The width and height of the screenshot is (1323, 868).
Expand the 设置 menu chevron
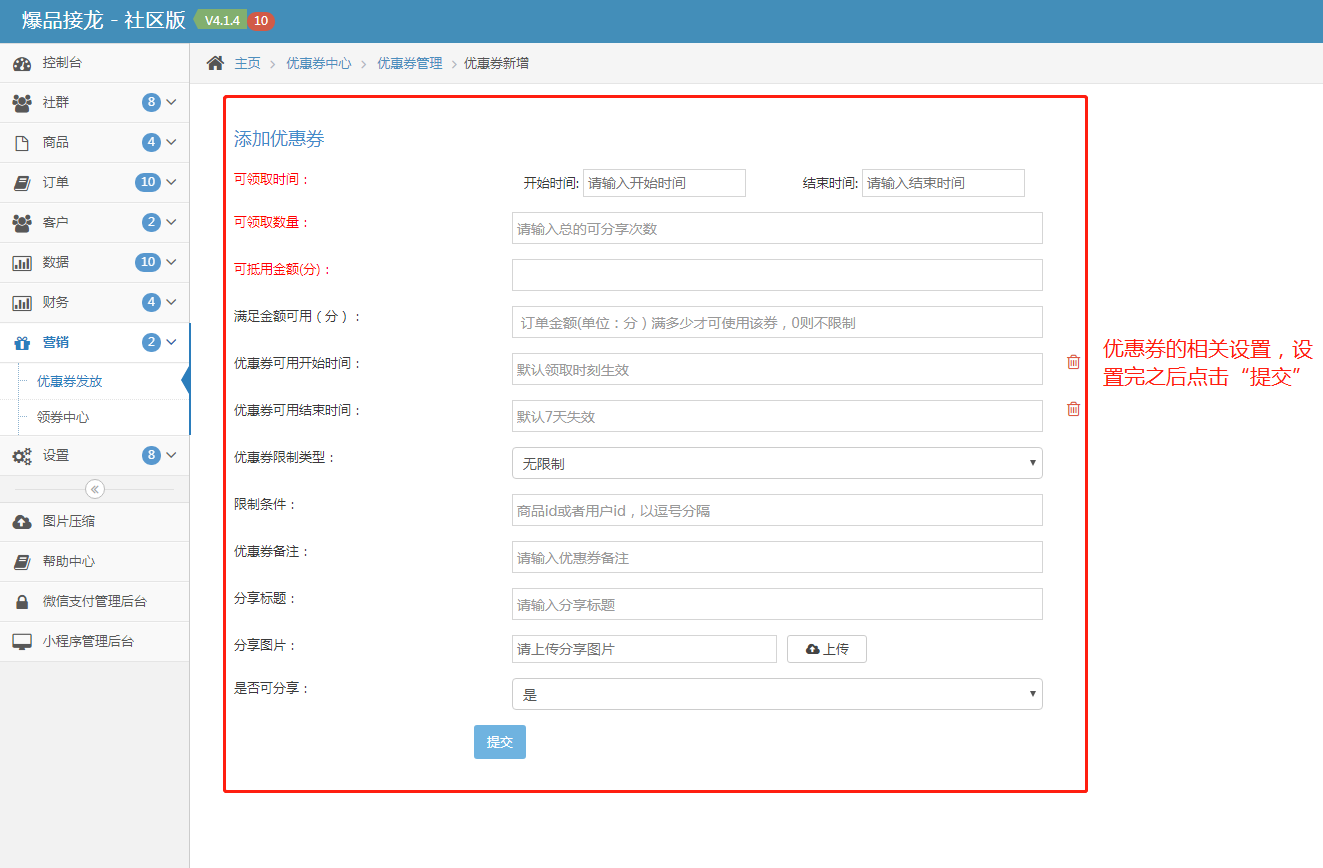(x=171, y=455)
